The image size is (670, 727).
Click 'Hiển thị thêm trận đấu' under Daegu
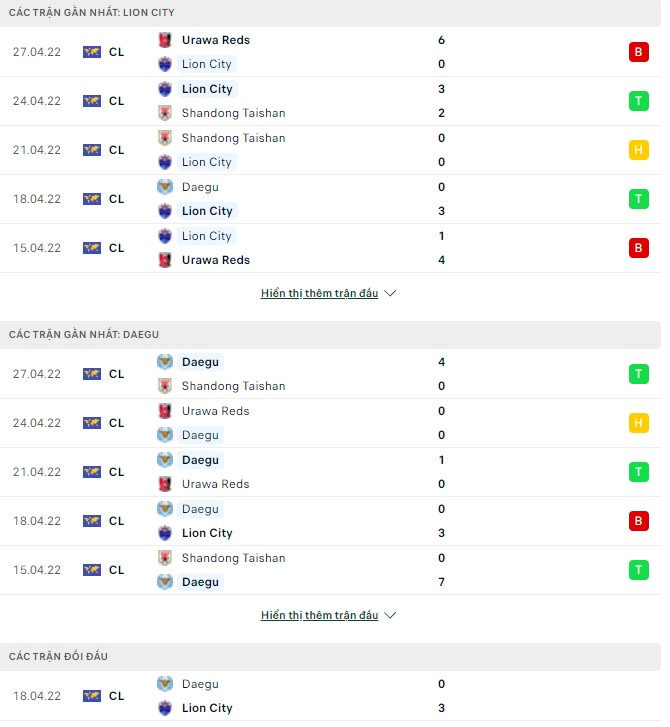pyautogui.click(x=320, y=616)
